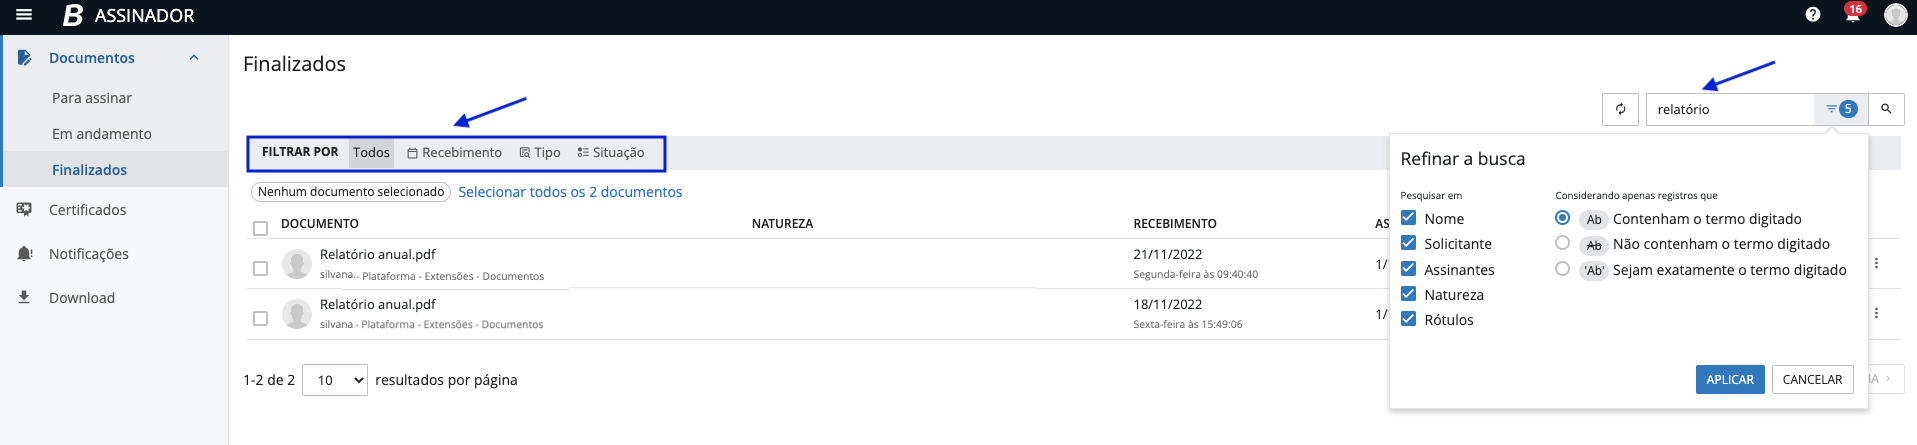Open the three-dot menu for first document

tap(1876, 263)
